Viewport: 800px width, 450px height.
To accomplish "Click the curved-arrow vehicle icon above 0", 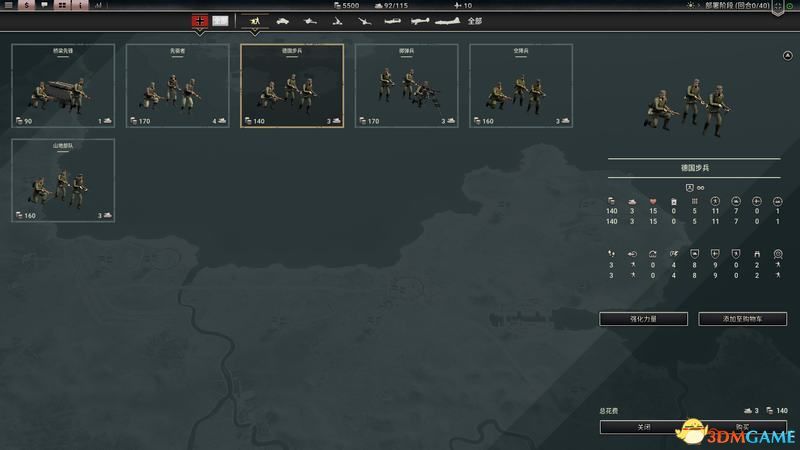I will point(653,254).
